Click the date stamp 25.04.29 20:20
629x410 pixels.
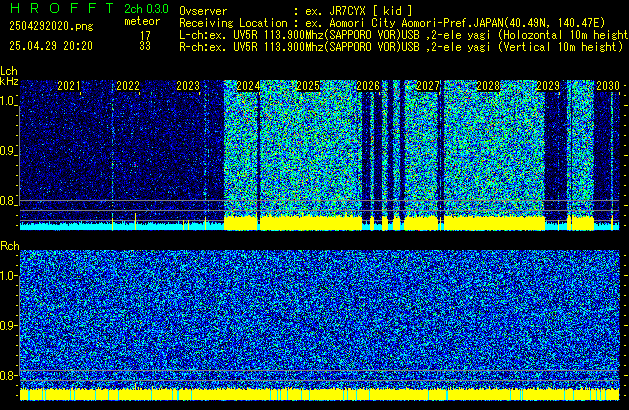51,46
